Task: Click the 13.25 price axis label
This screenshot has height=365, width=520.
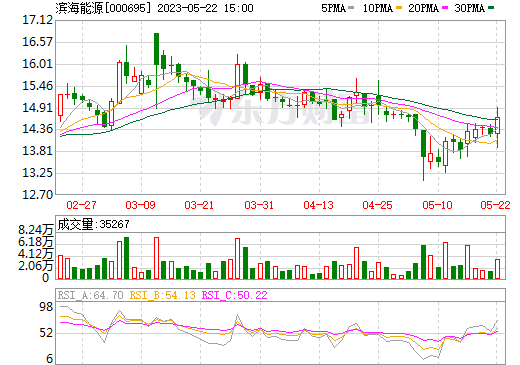Action: pyautogui.click(x=37, y=173)
